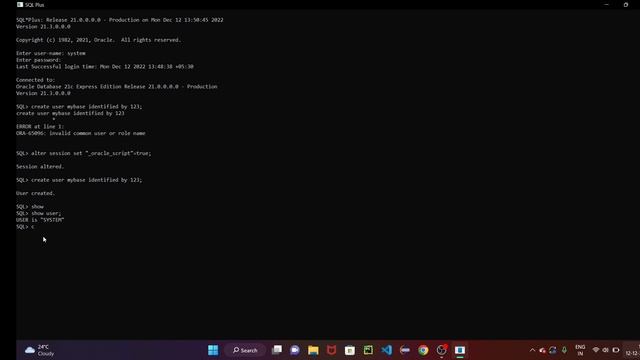
Task: Open the circular app with red badge
Action: [x=442, y=350]
